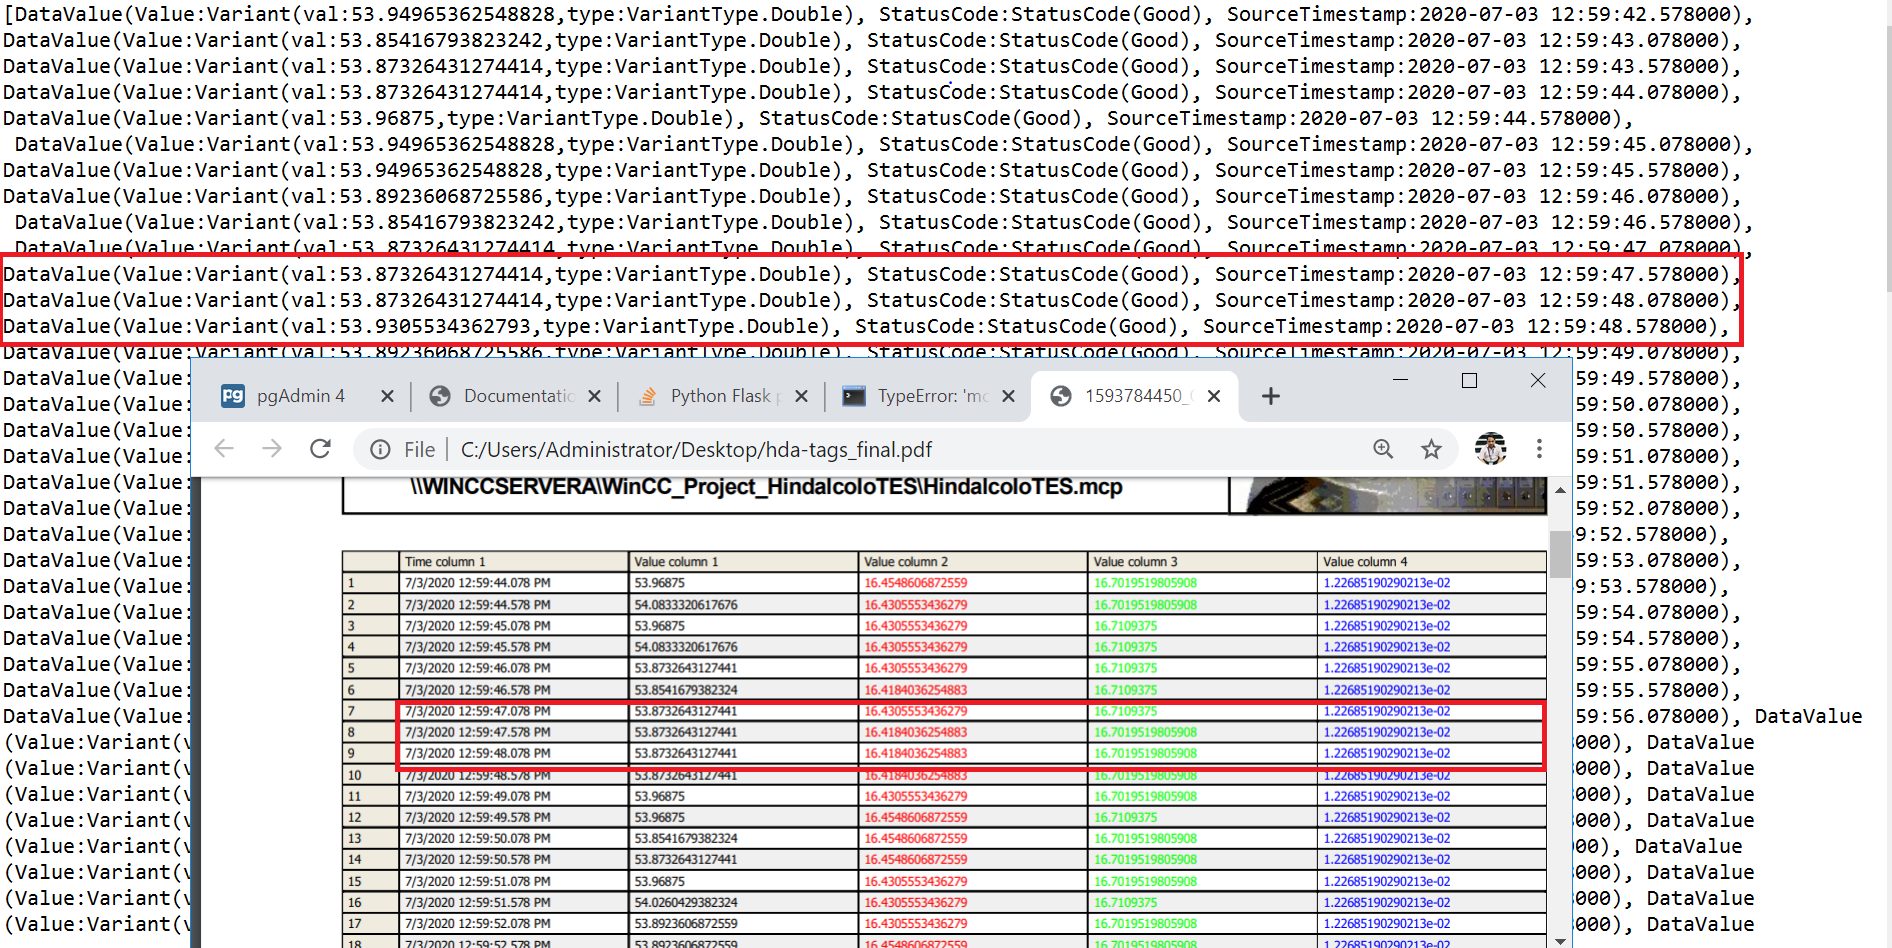Open Chrome's three-dot menu
The width and height of the screenshot is (1892, 948).
click(x=1538, y=448)
